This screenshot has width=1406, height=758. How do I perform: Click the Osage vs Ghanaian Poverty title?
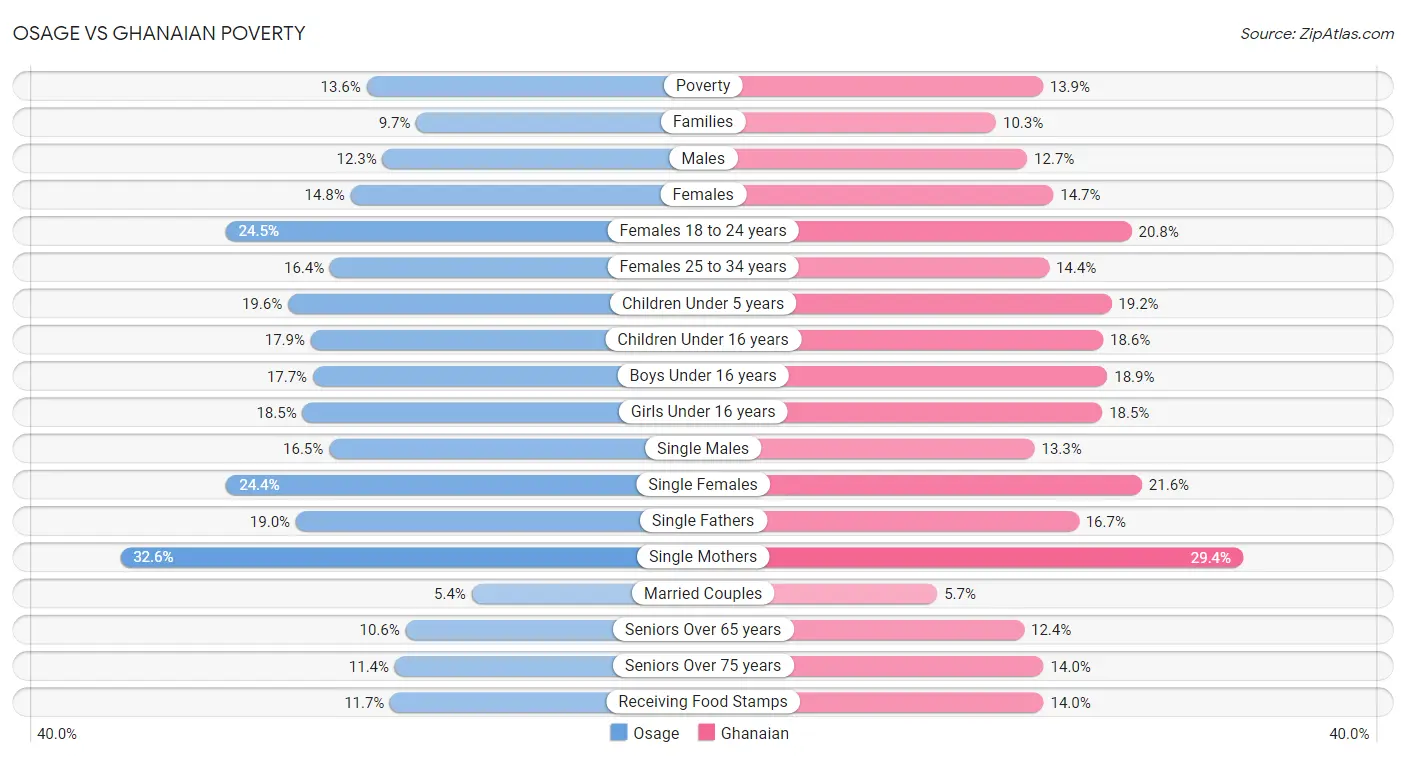coord(159,33)
